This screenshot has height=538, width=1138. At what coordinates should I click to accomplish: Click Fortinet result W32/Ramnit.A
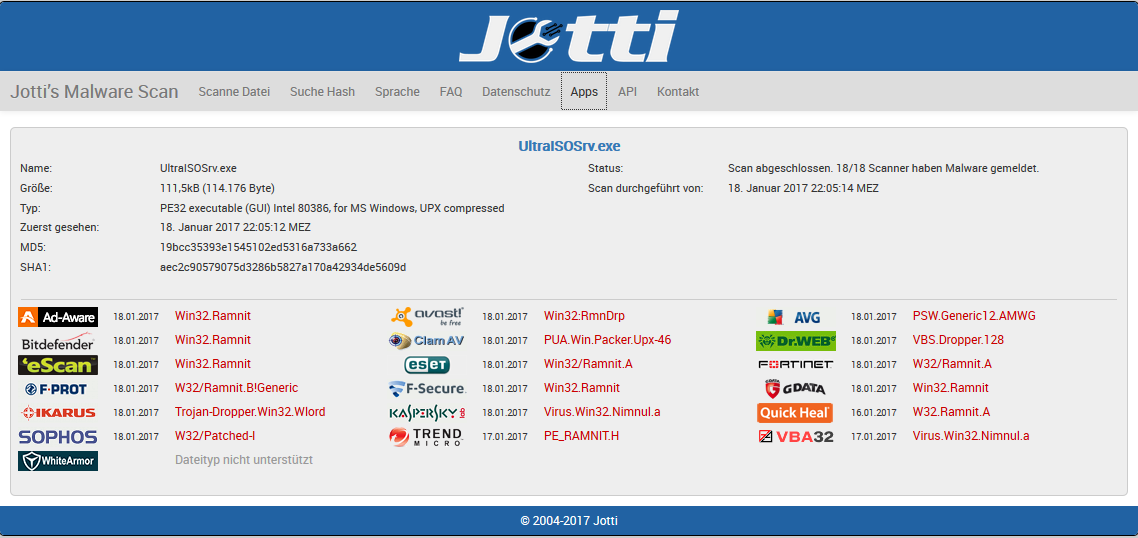(952, 364)
